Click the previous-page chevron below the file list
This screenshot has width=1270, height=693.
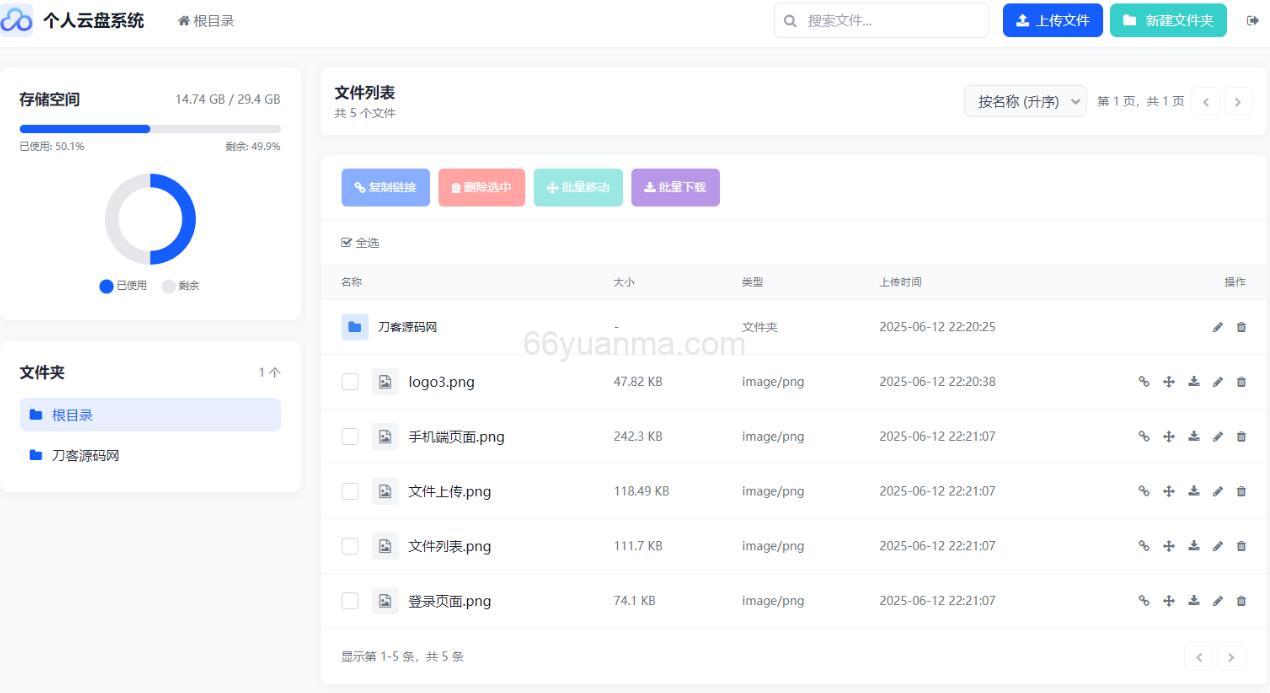point(1199,657)
